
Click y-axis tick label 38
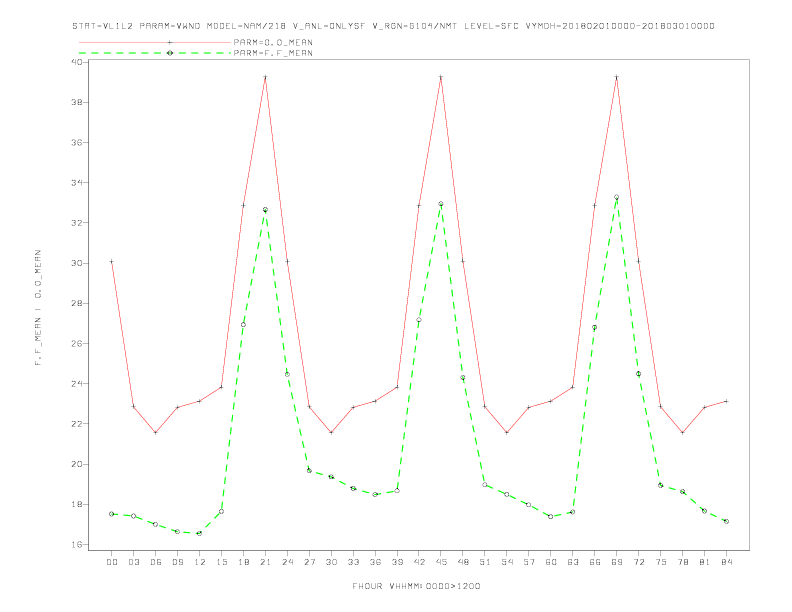point(77,102)
